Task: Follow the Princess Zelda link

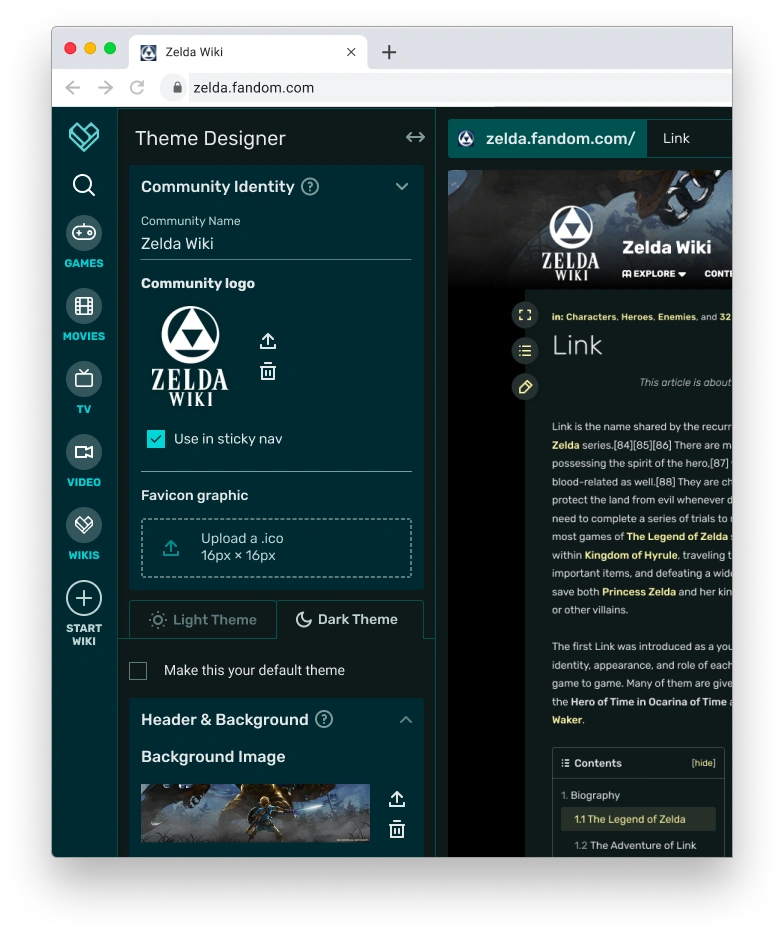Action: click(639, 591)
